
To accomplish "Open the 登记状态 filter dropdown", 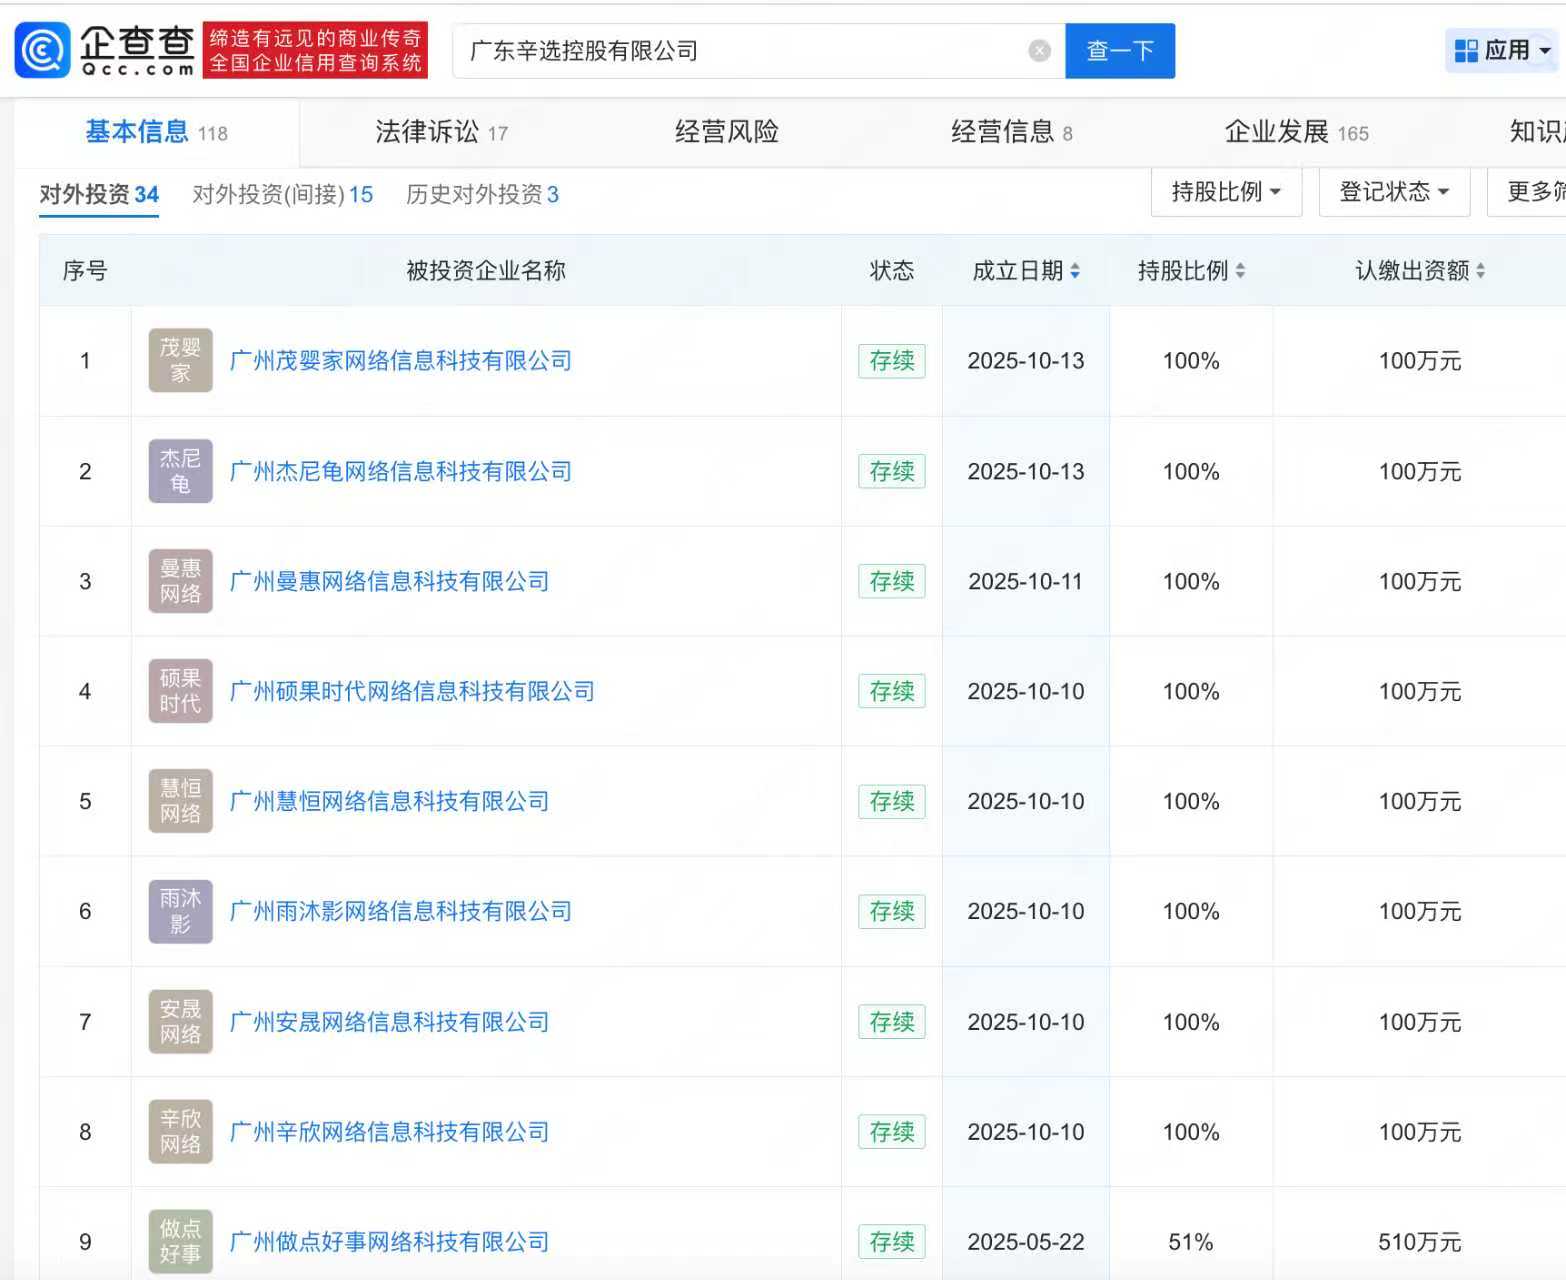I will 1394,192.
